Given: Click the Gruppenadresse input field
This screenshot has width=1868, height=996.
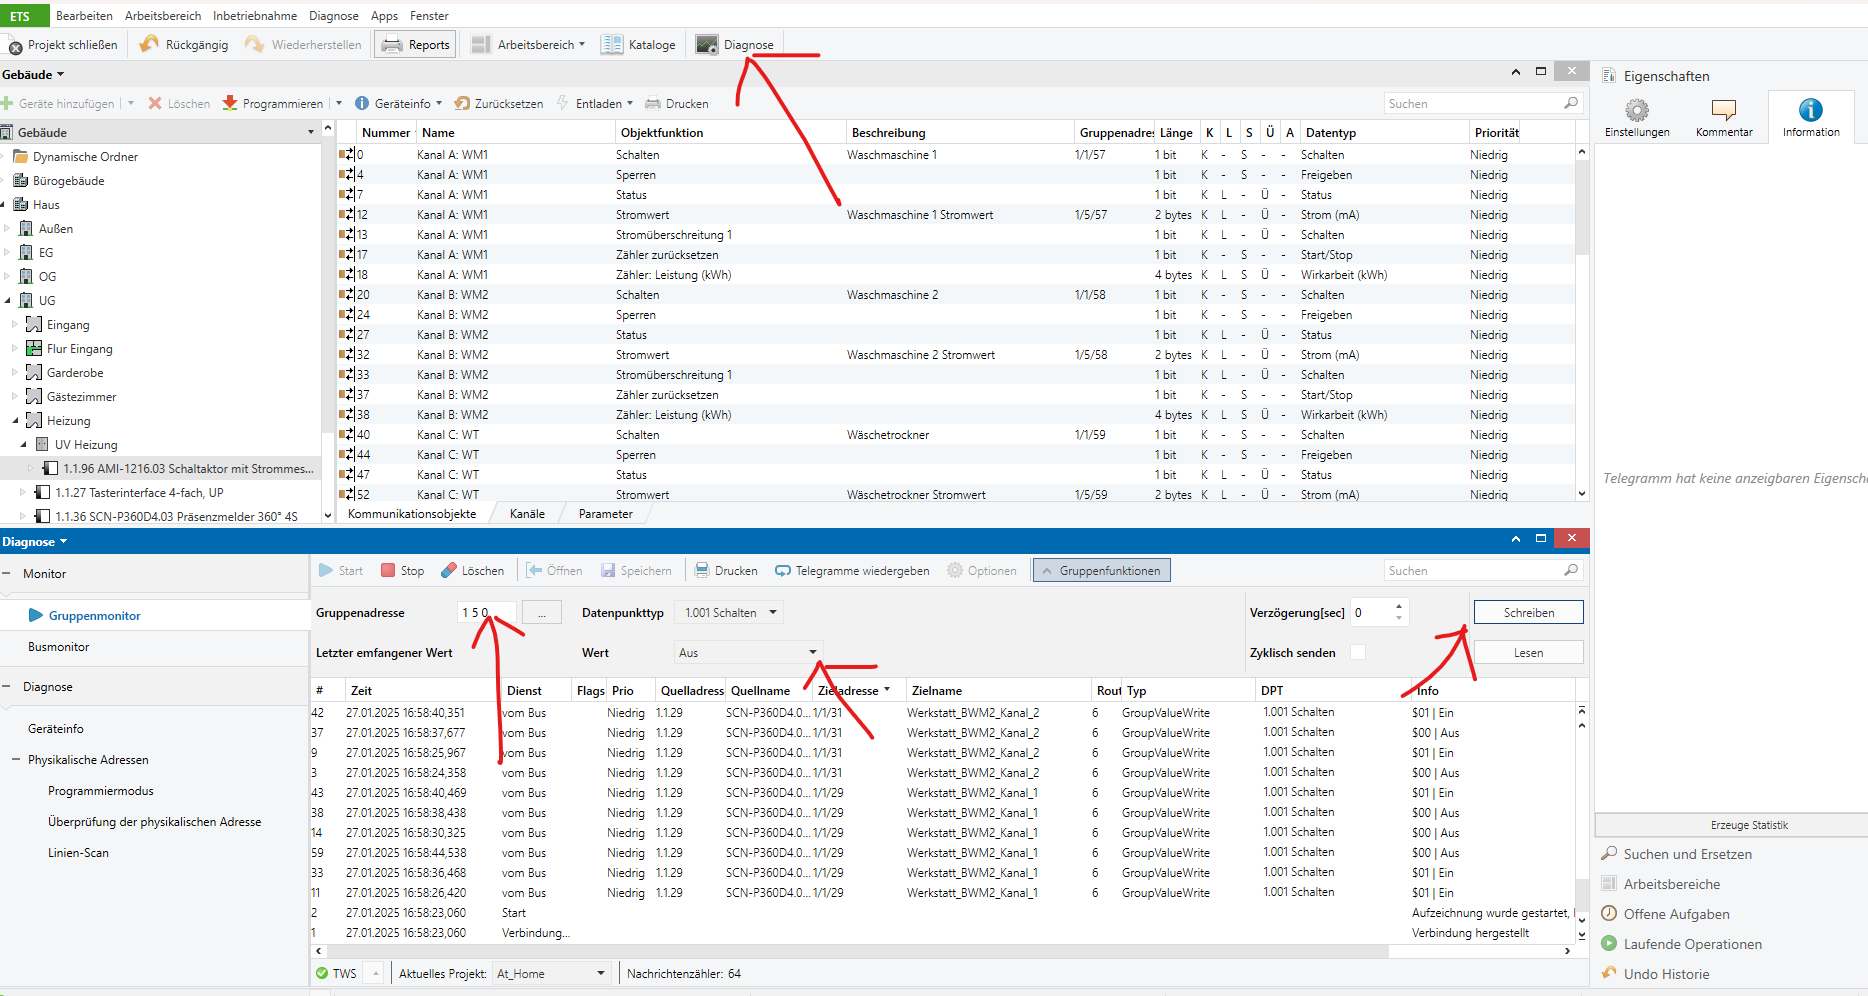Looking at the screenshot, I should pos(486,612).
